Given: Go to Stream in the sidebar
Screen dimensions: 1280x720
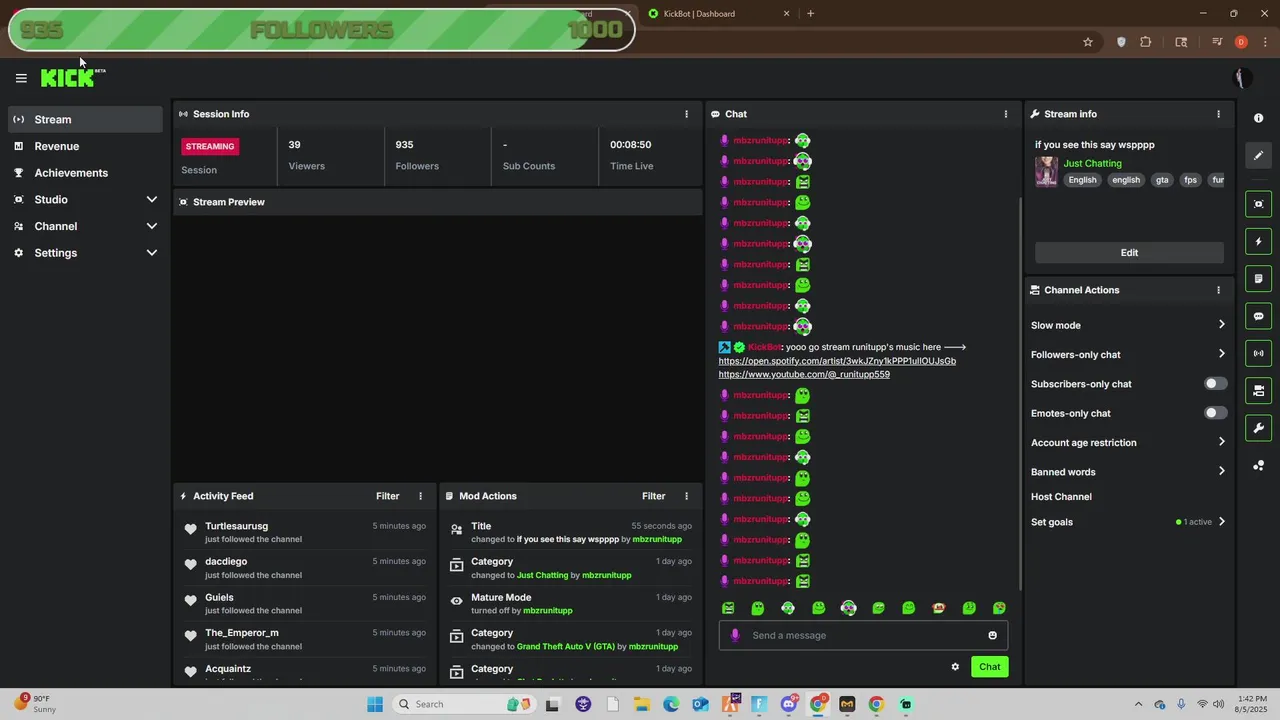Looking at the screenshot, I should click(85, 119).
